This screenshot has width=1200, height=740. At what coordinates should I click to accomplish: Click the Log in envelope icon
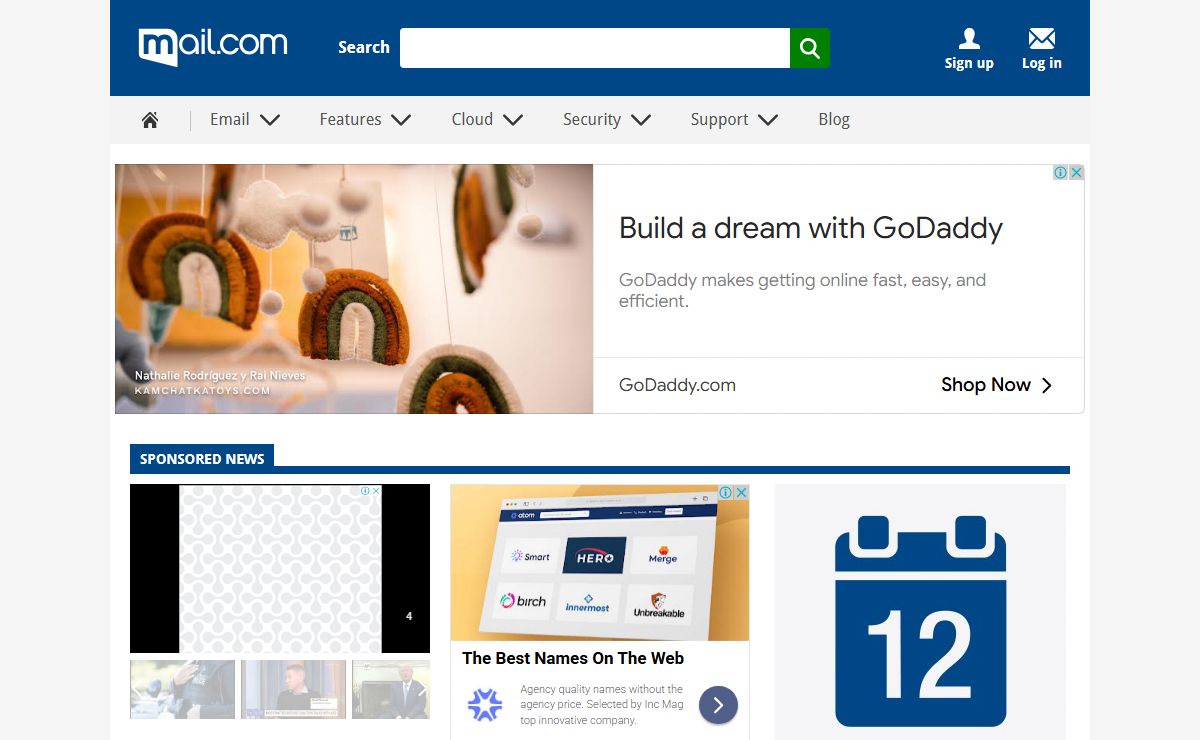(1042, 39)
